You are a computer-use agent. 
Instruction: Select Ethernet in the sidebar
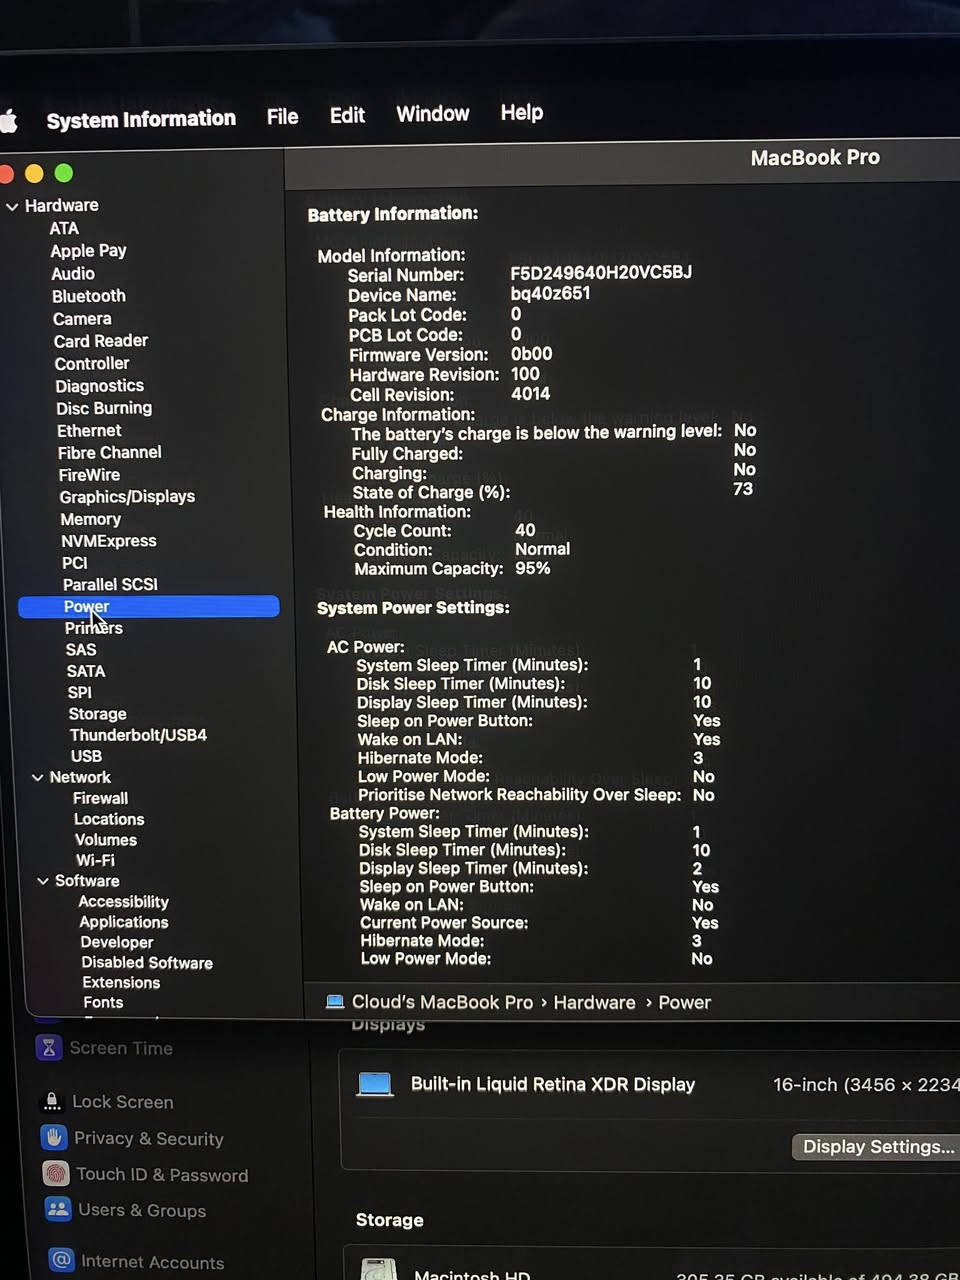(x=89, y=430)
